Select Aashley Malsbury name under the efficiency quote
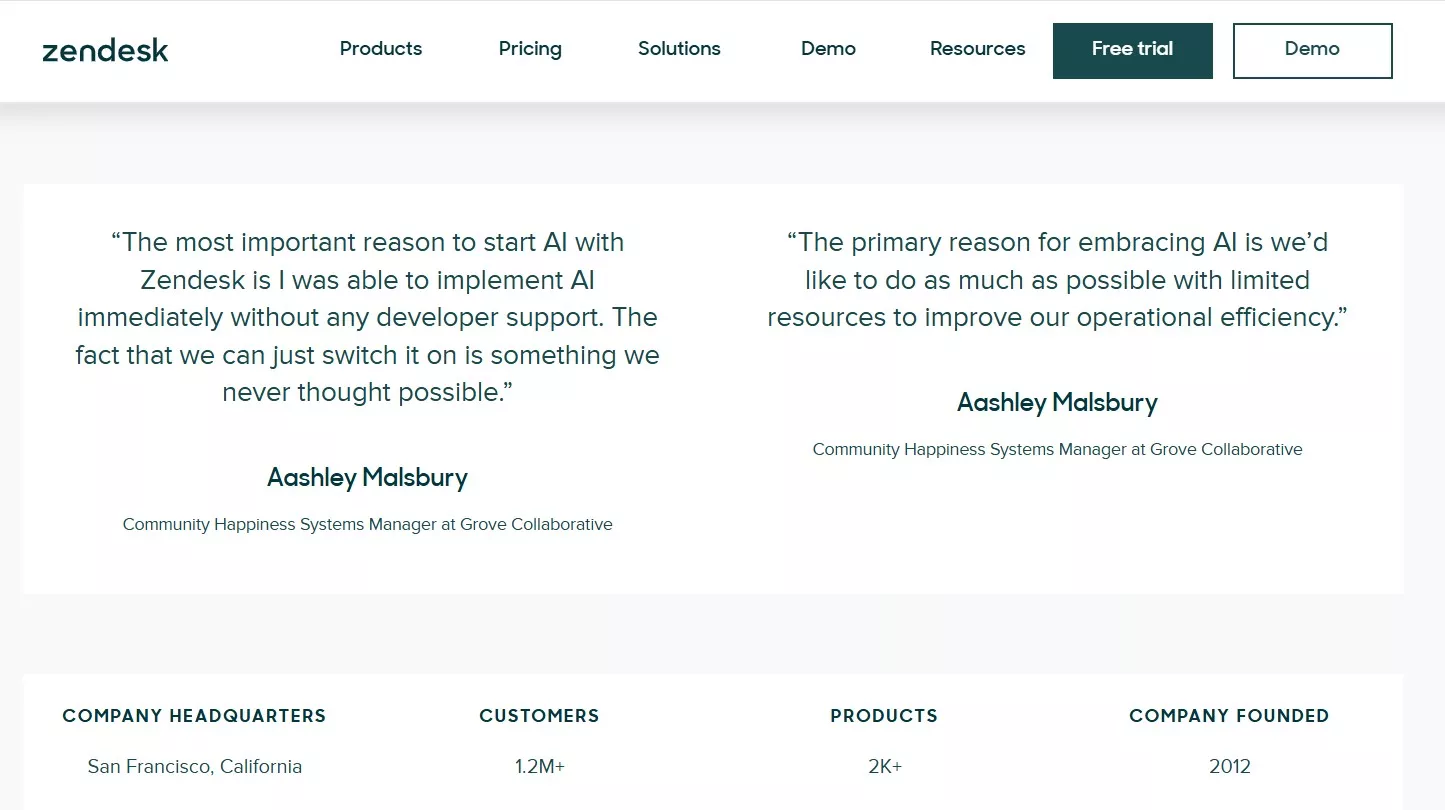Screen dimensions: 1445x810 [x=1057, y=403]
